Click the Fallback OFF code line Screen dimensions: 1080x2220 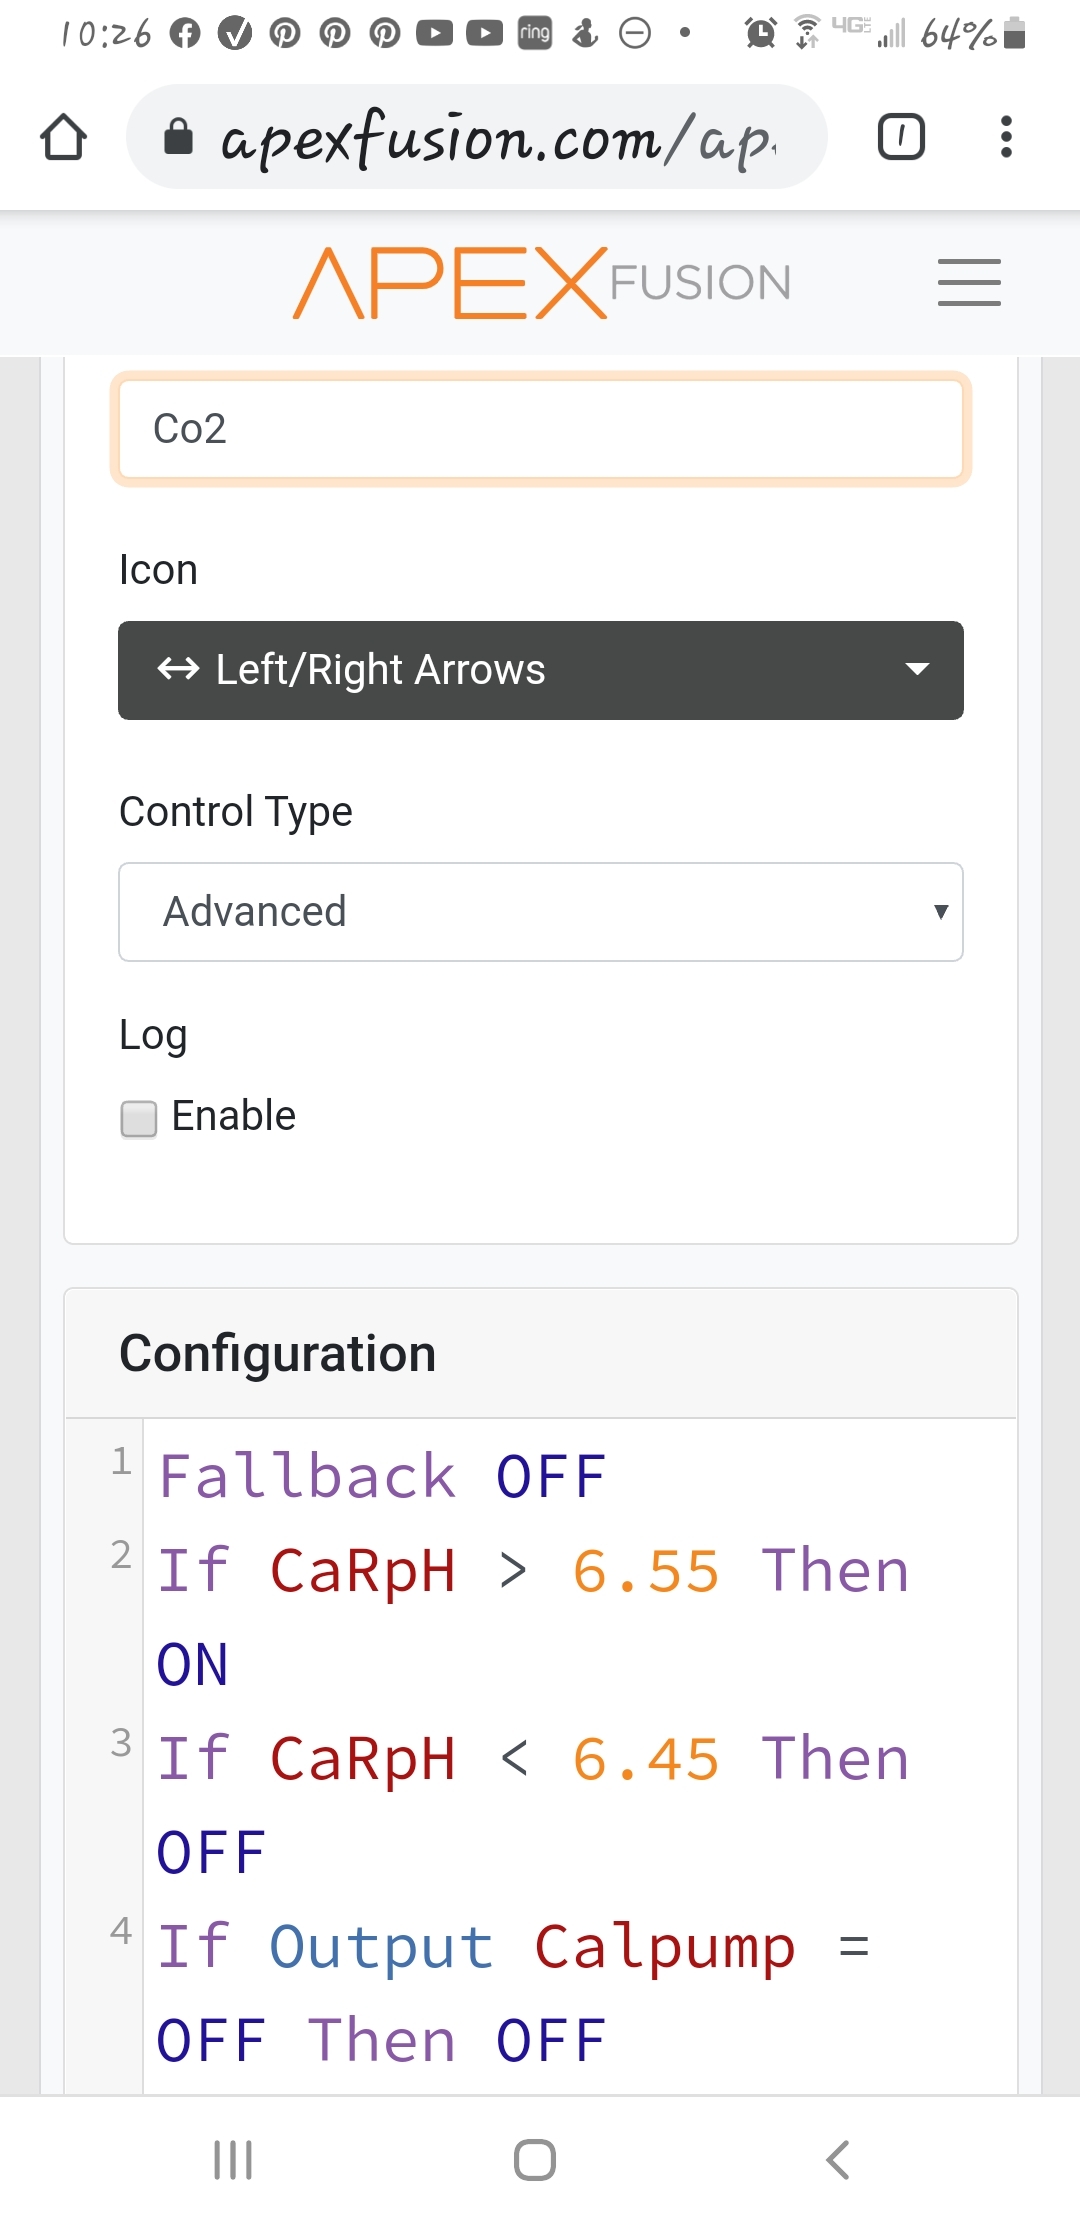click(x=383, y=1477)
